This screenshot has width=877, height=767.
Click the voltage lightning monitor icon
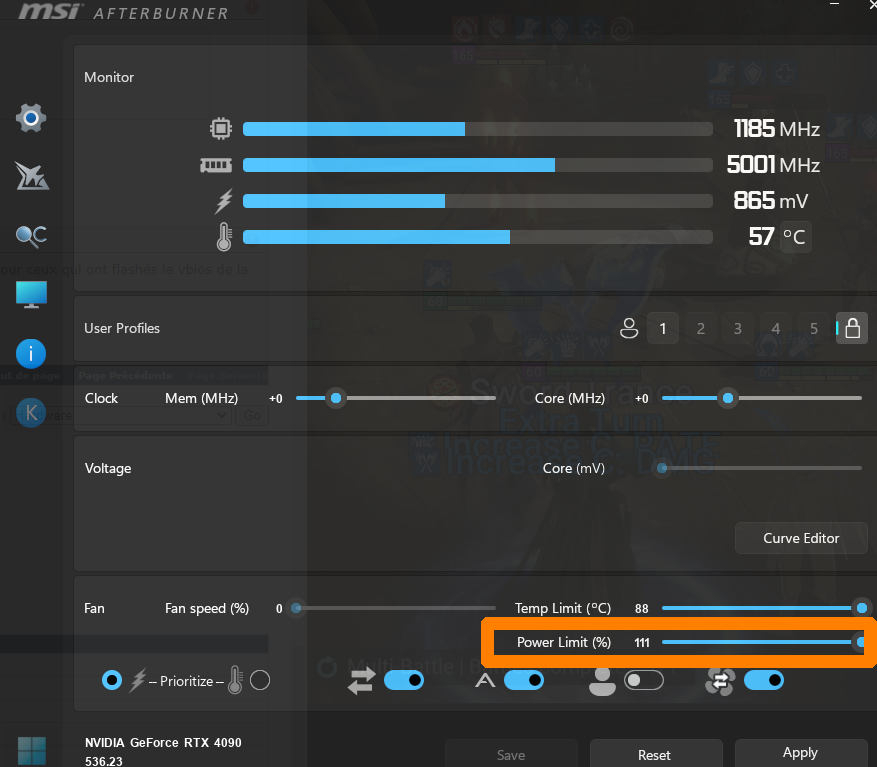(x=224, y=201)
